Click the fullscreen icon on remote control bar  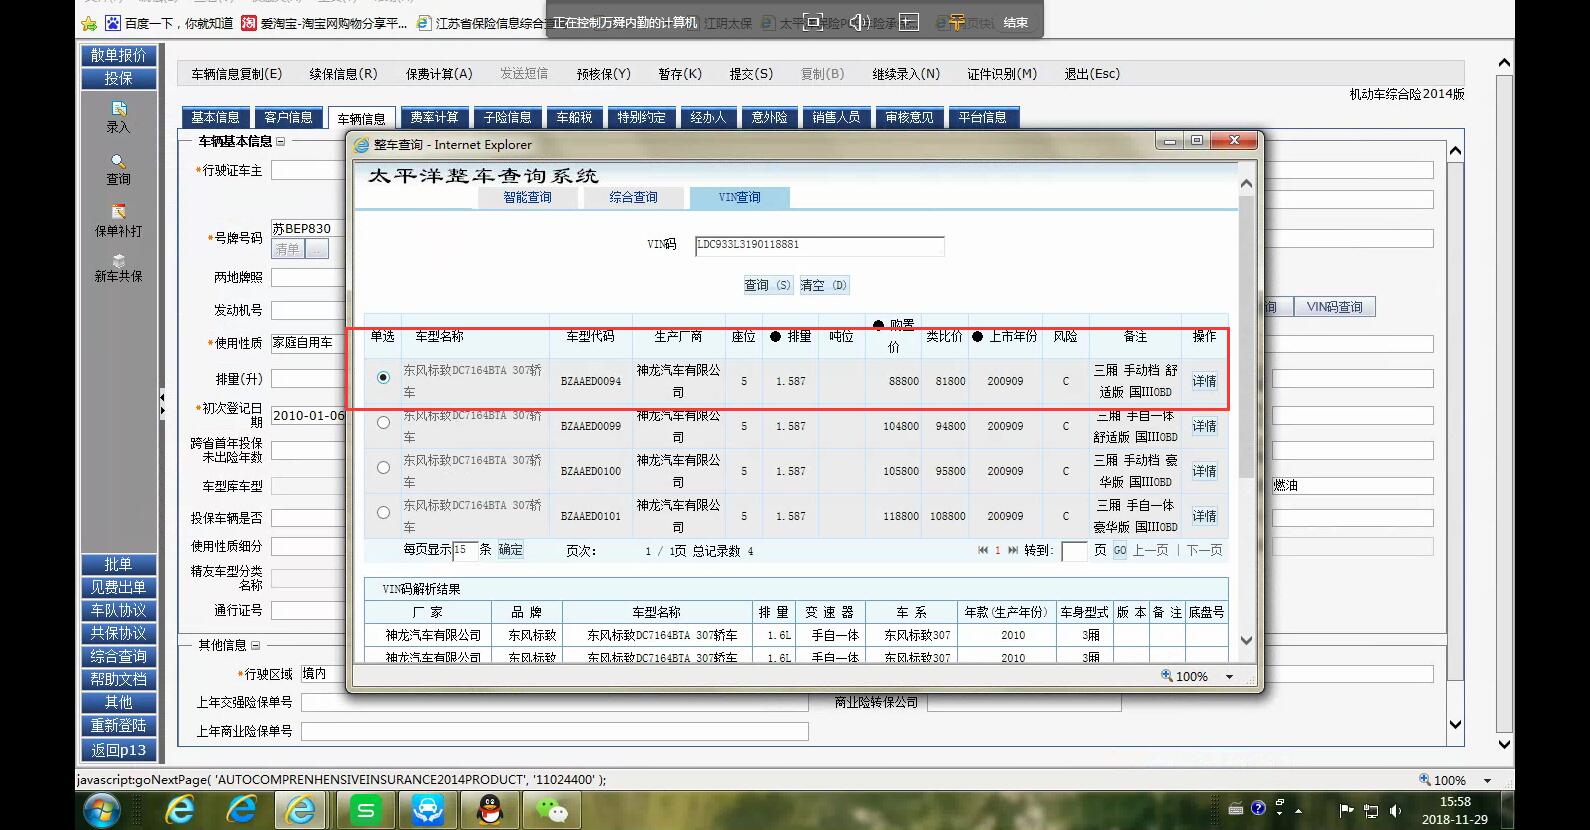[813, 22]
